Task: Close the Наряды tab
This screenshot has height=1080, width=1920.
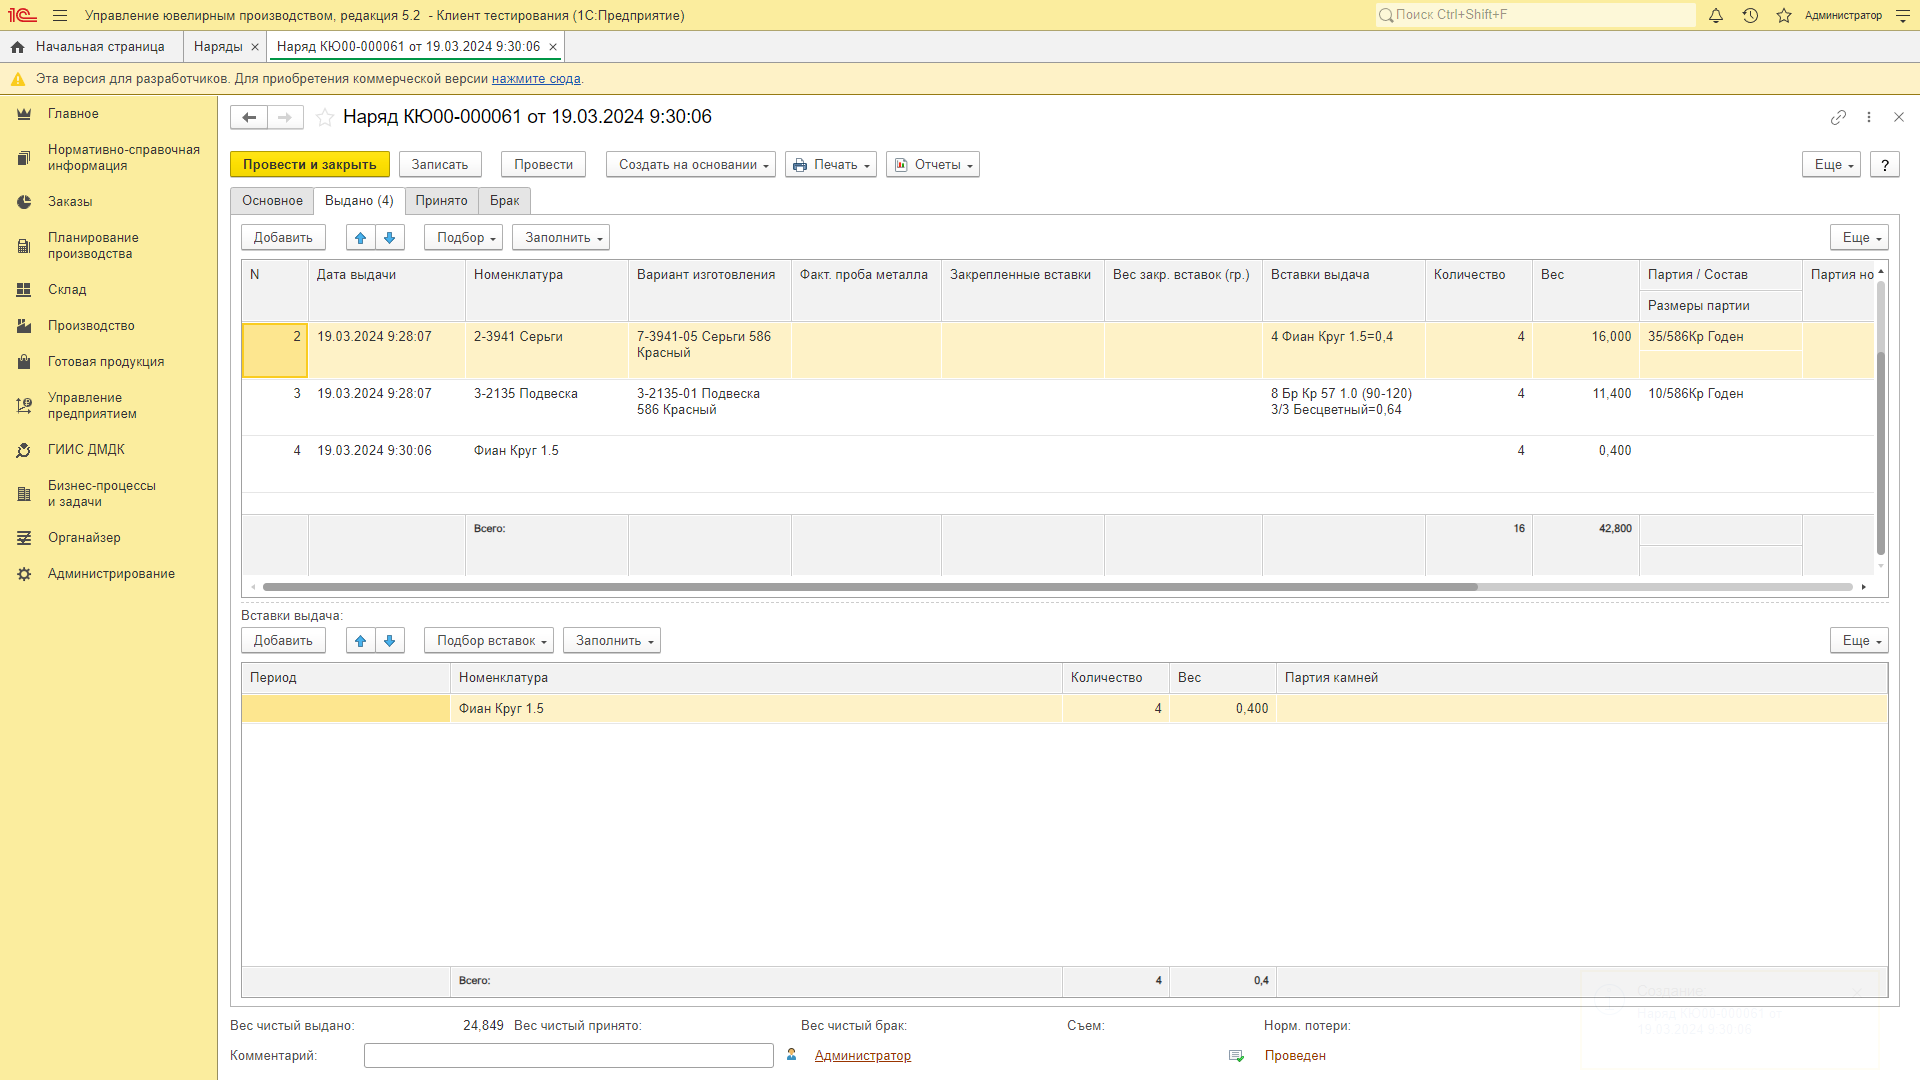Action: click(255, 47)
